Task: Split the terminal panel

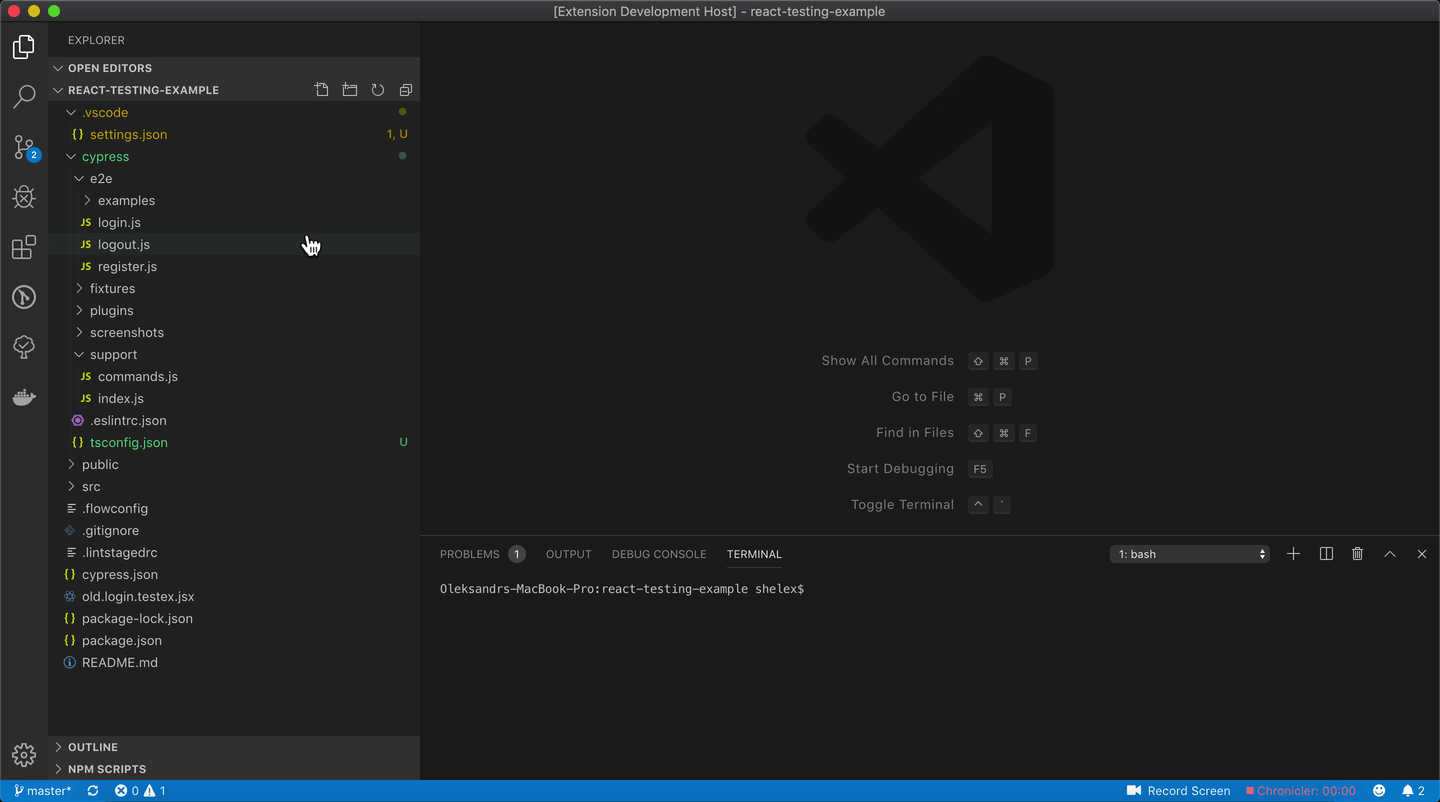Action: pos(1326,554)
